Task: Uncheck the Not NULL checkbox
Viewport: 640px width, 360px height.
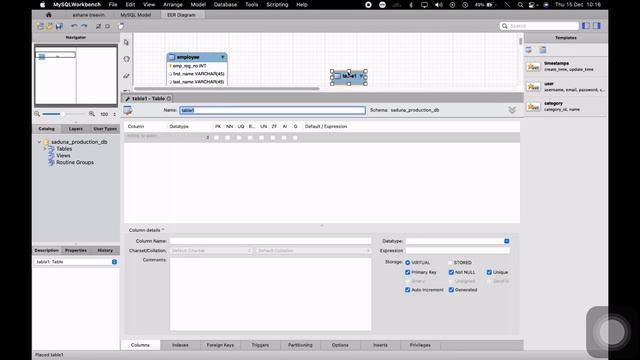Action: pos(451,272)
